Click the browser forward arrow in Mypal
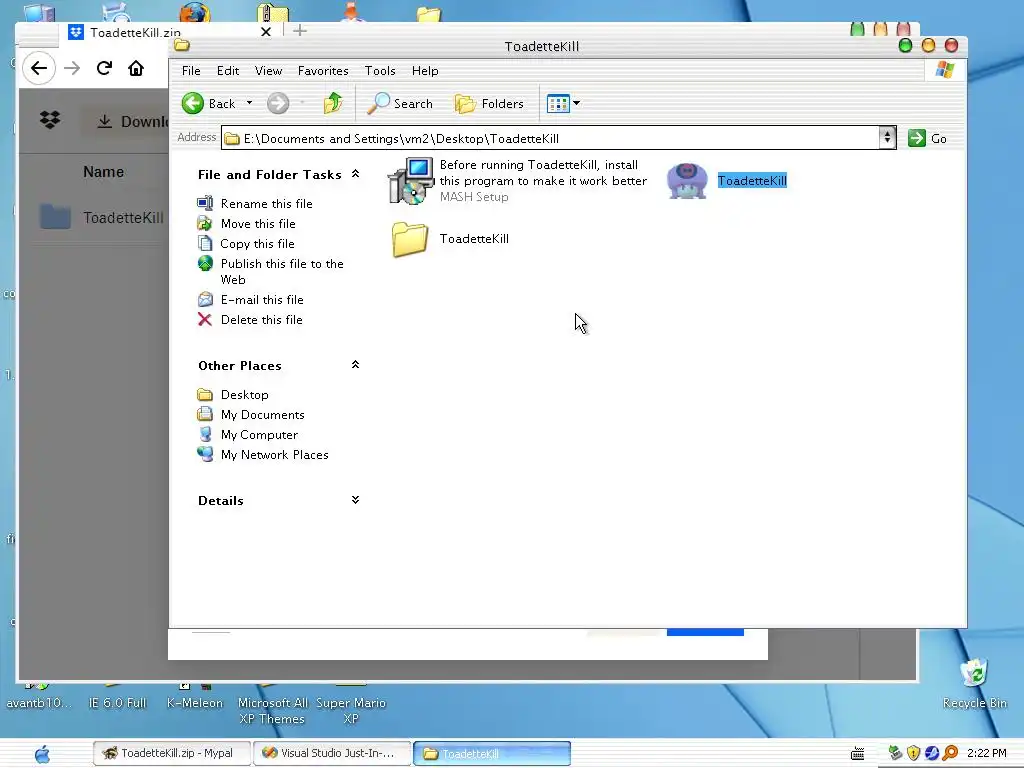The height and width of the screenshot is (768, 1024). (x=72, y=68)
